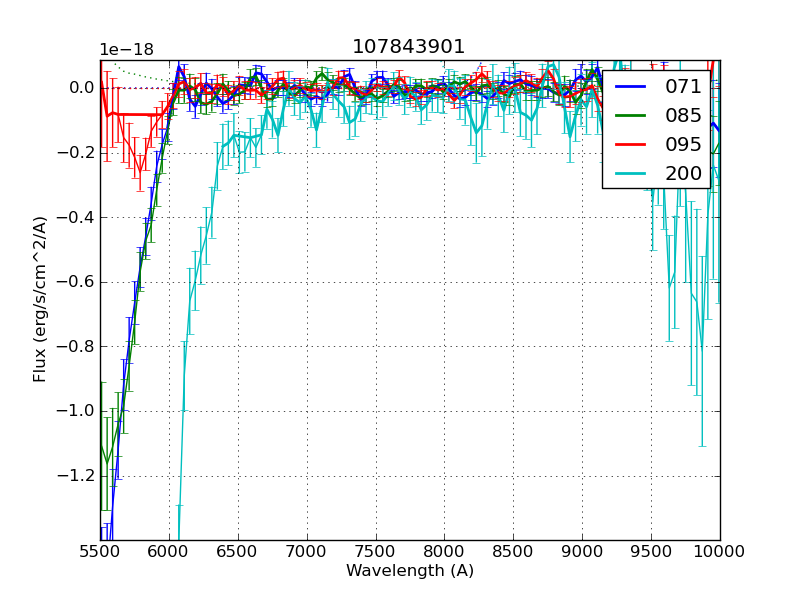Click the cyan line swatch in legend
Screen dimensions: 800x600
632,173
